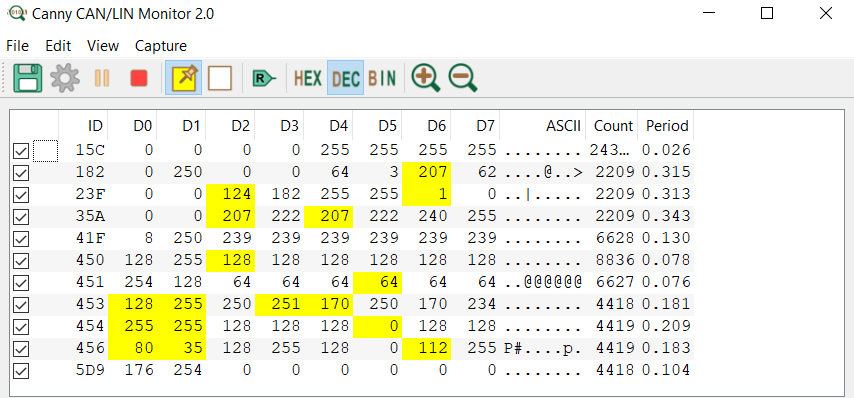Click the green R tag icon
Viewport: 854px width, 398px height.
pyautogui.click(x=264, y=78)
